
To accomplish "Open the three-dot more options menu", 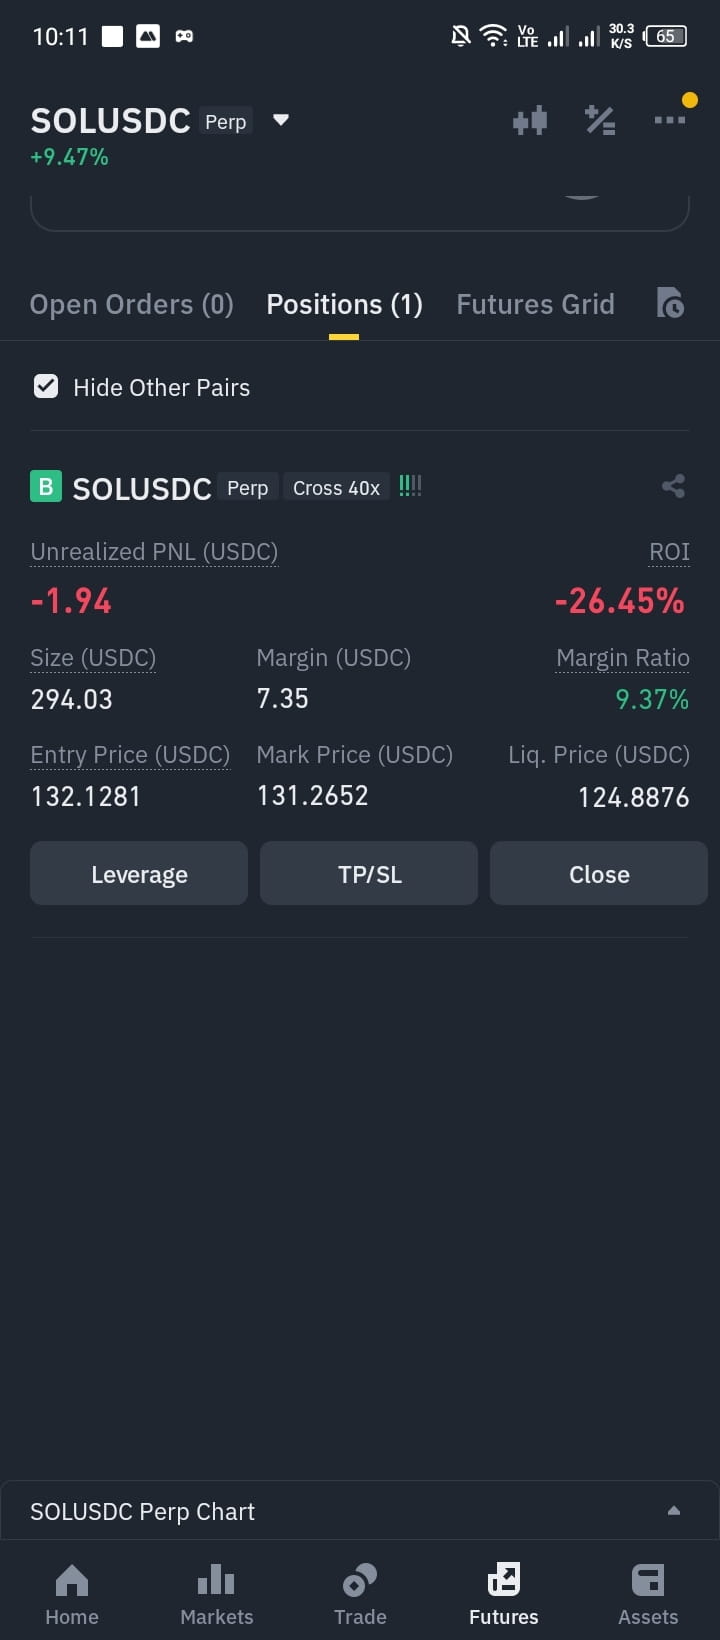I will click(x=670, y=120).
